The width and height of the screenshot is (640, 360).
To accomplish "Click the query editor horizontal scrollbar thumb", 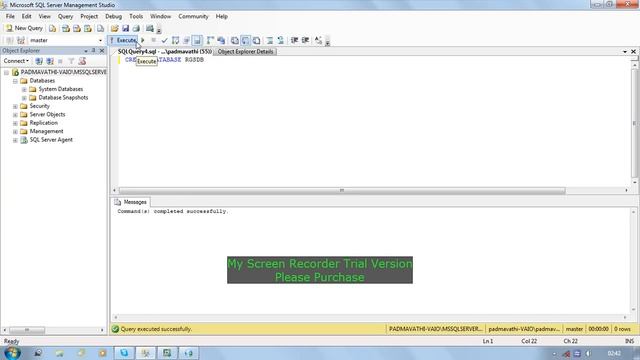I will [342, 191].
